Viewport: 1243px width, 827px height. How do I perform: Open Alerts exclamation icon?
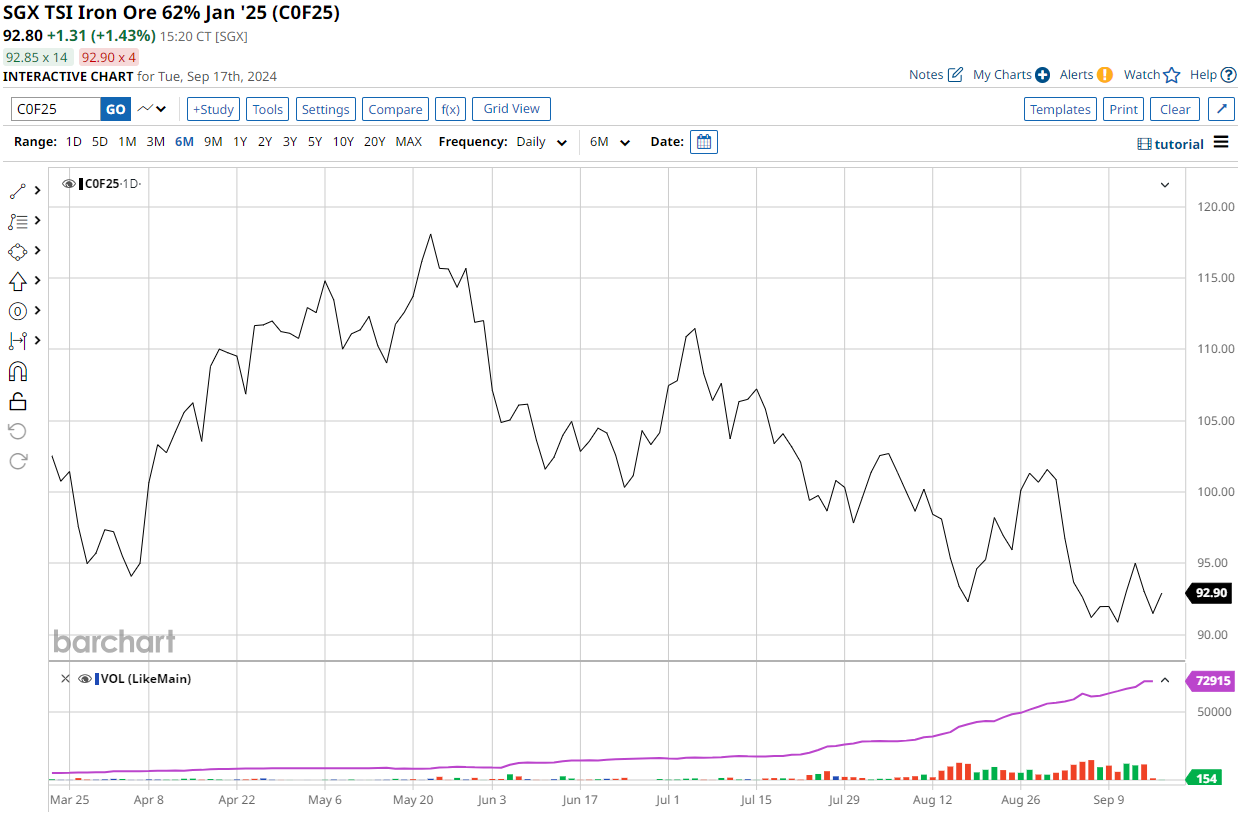(1105, 75)
